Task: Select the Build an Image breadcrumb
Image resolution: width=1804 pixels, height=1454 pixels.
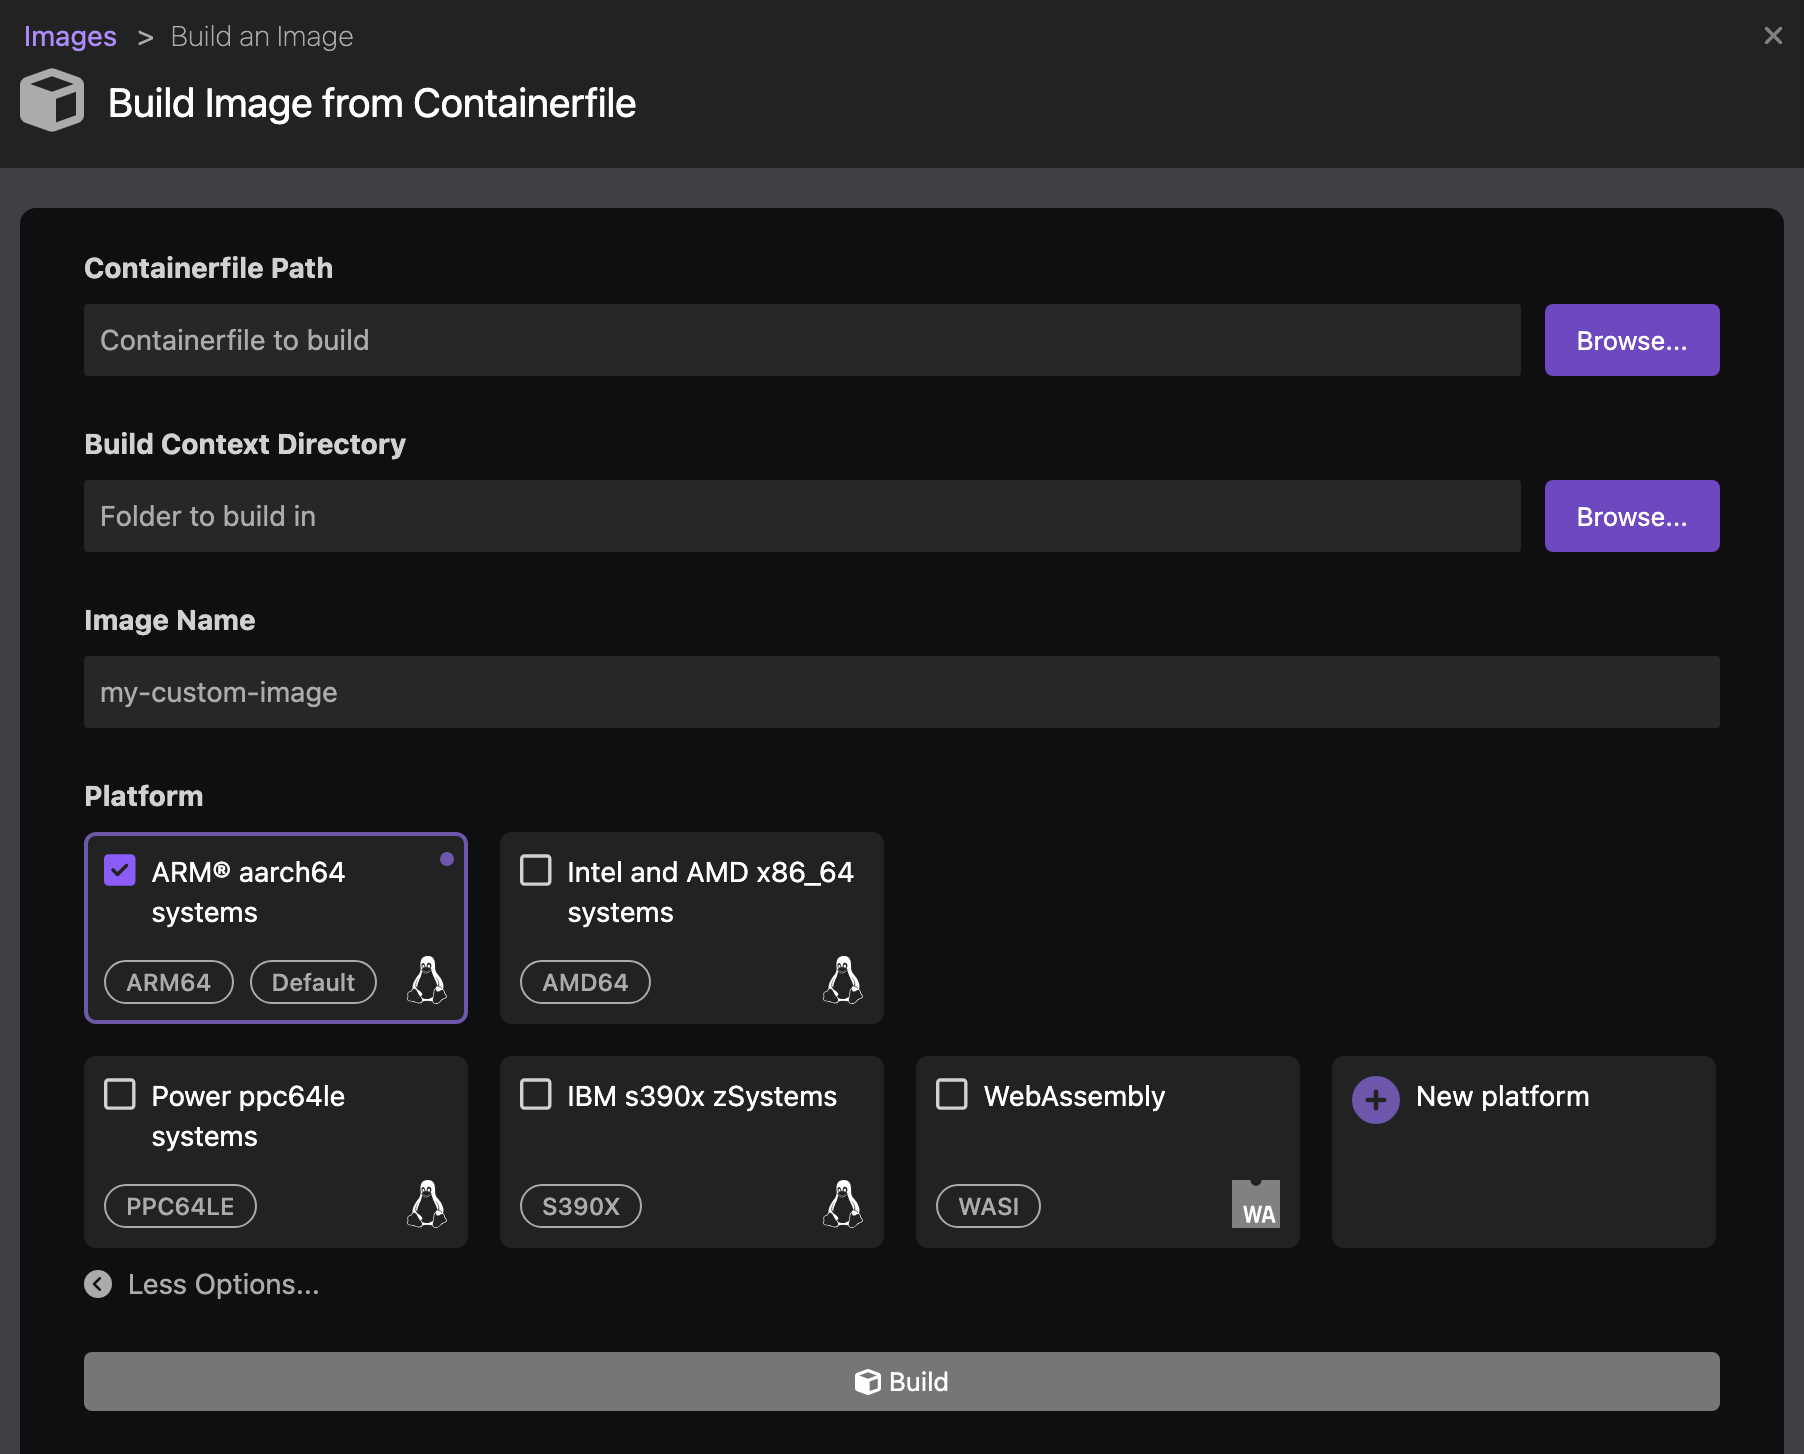Action: pos(261,36)
